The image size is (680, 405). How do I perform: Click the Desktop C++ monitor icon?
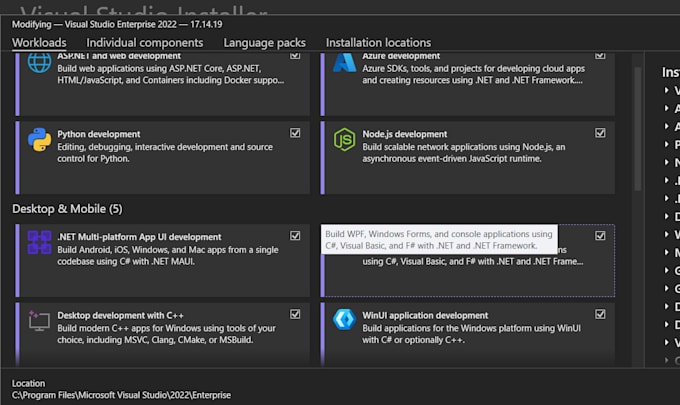click(x=39, y=320)
